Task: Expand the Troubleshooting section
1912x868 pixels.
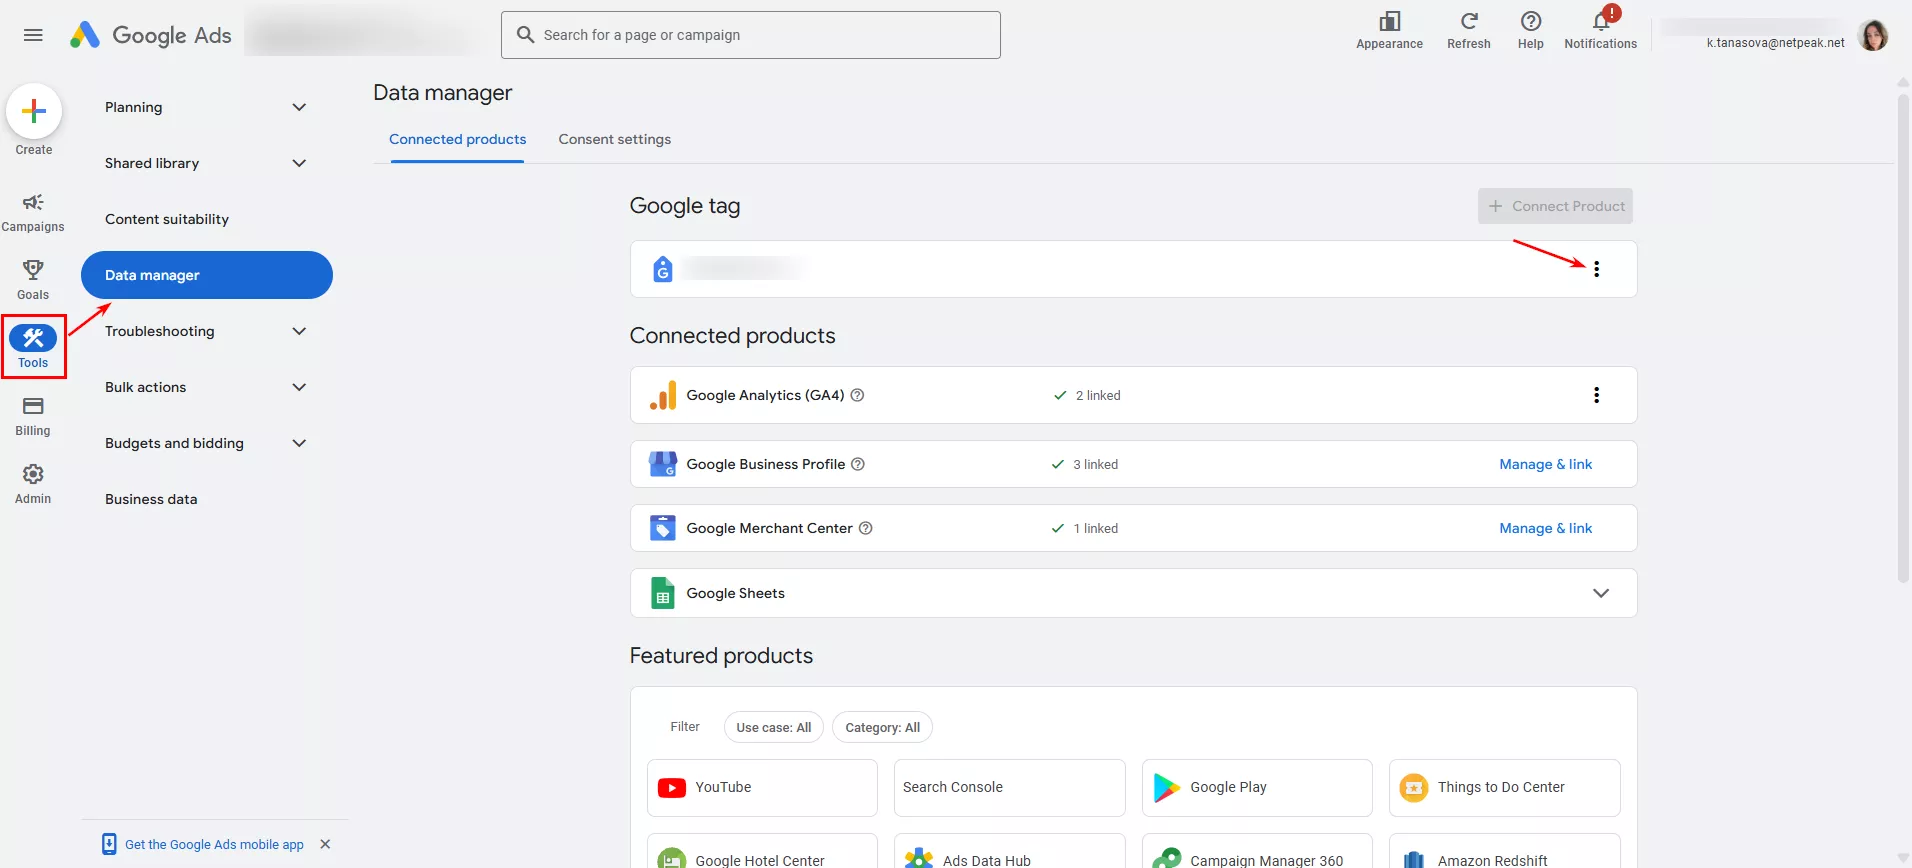Action: (x=299, y=331)
